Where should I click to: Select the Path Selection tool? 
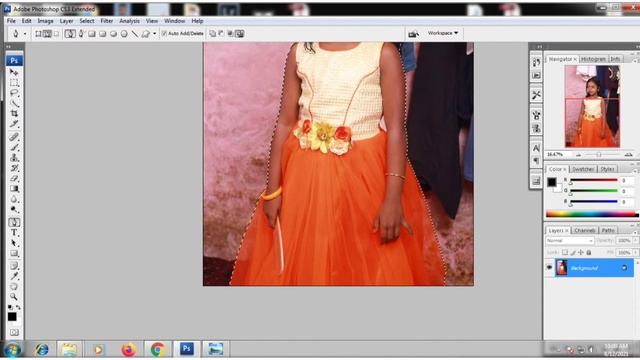point(14,243)
